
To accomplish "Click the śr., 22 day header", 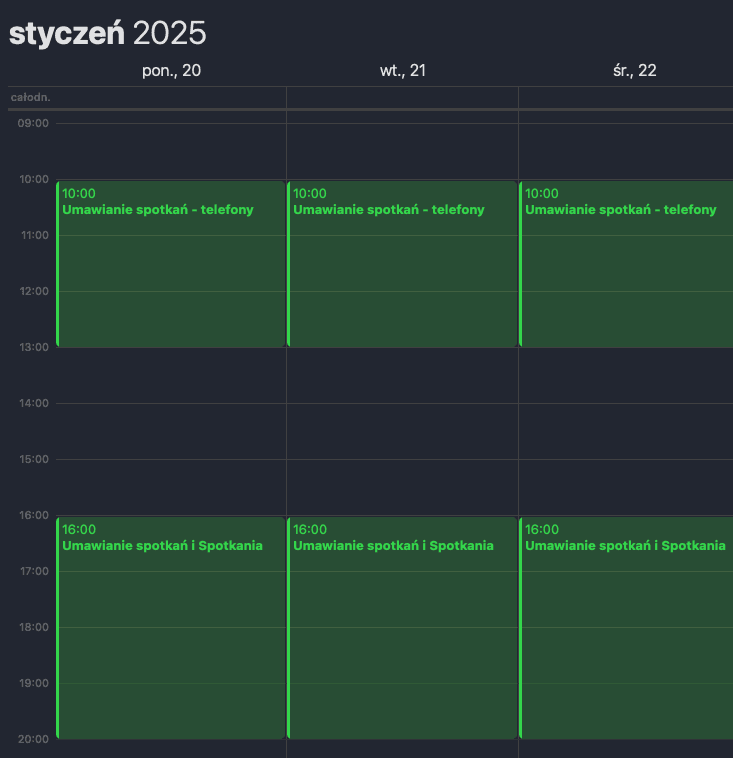I will [x=634, y=71].
